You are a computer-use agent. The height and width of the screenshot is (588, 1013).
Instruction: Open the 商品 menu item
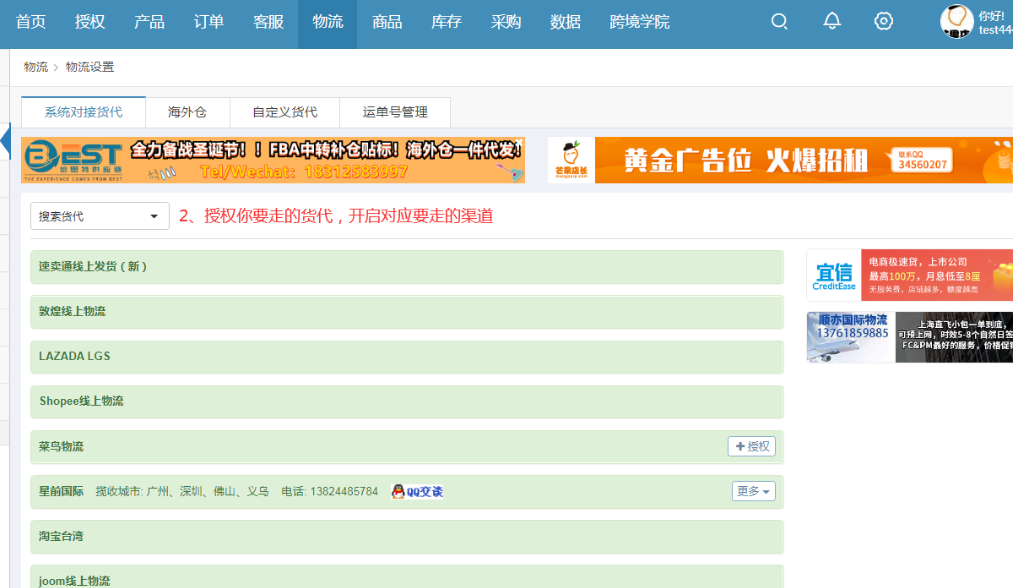tap(387, 22)
